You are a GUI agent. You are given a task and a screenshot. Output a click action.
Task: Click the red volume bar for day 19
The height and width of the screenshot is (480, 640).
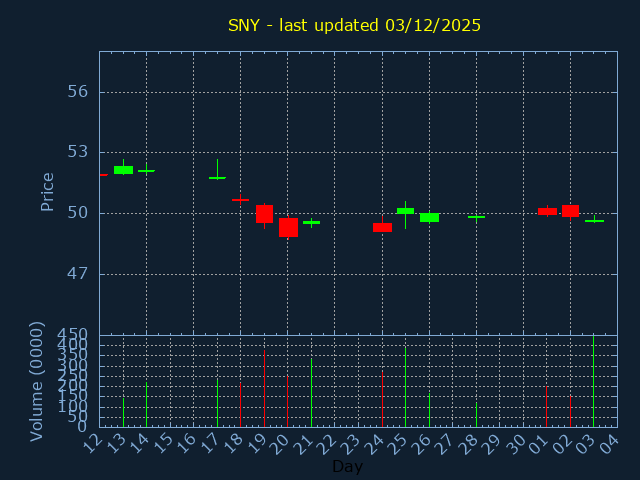(264, 389)
